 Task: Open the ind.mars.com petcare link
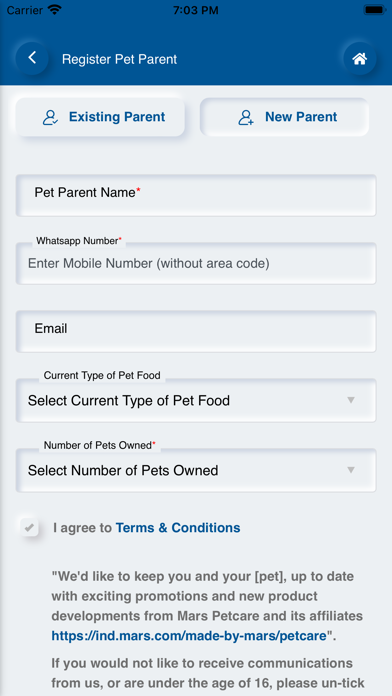(x=189, y=636)
